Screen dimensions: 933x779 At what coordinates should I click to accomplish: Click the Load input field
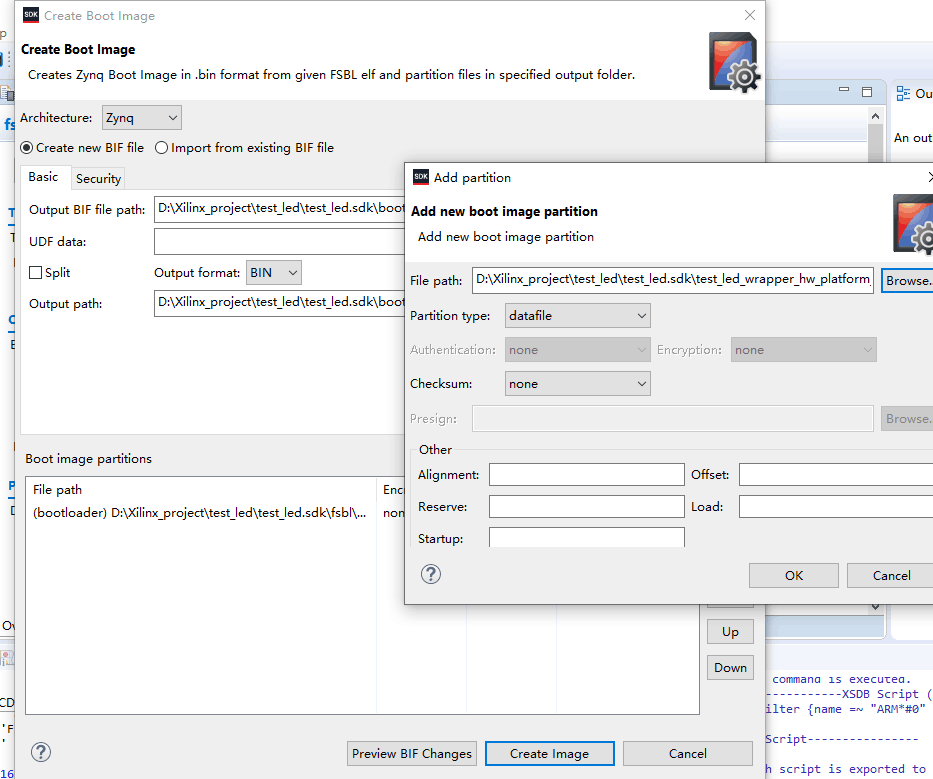point(836,506)
